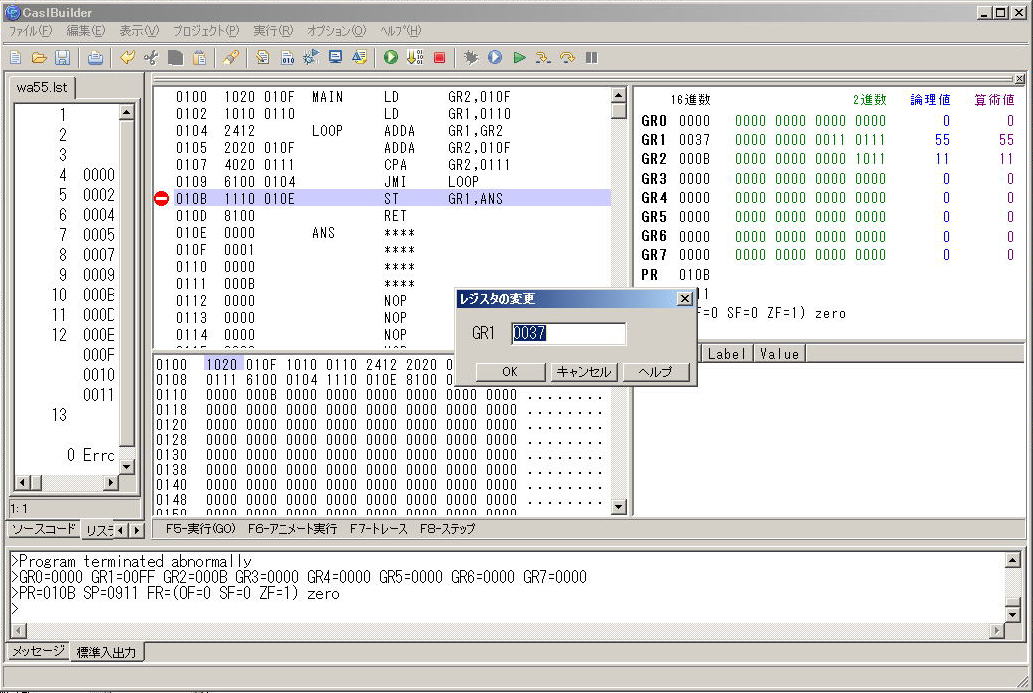Toggle the breakpoint marker at address 010B
This screenshot has width=1033, height=693.
coord(162,199)
